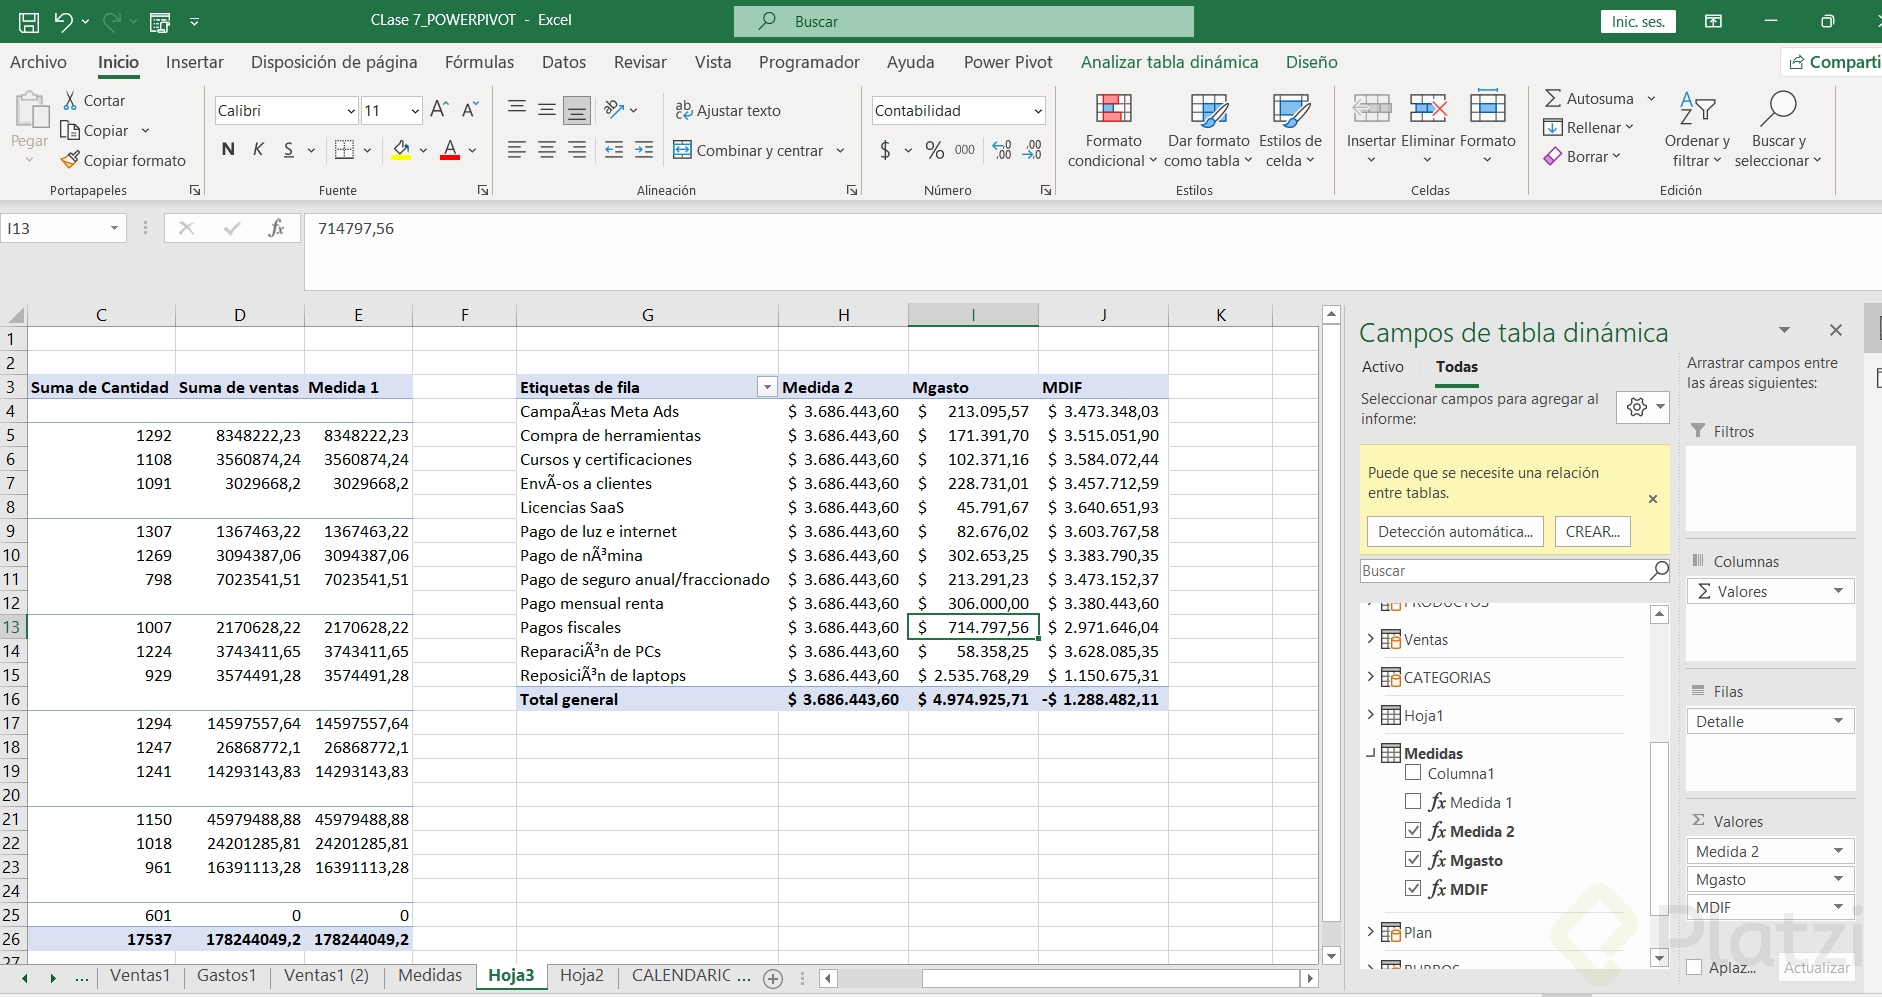Open the Contabilidad number format dropdown
This screenshot has width=1882, height=997.
[x=1038, y=111]
